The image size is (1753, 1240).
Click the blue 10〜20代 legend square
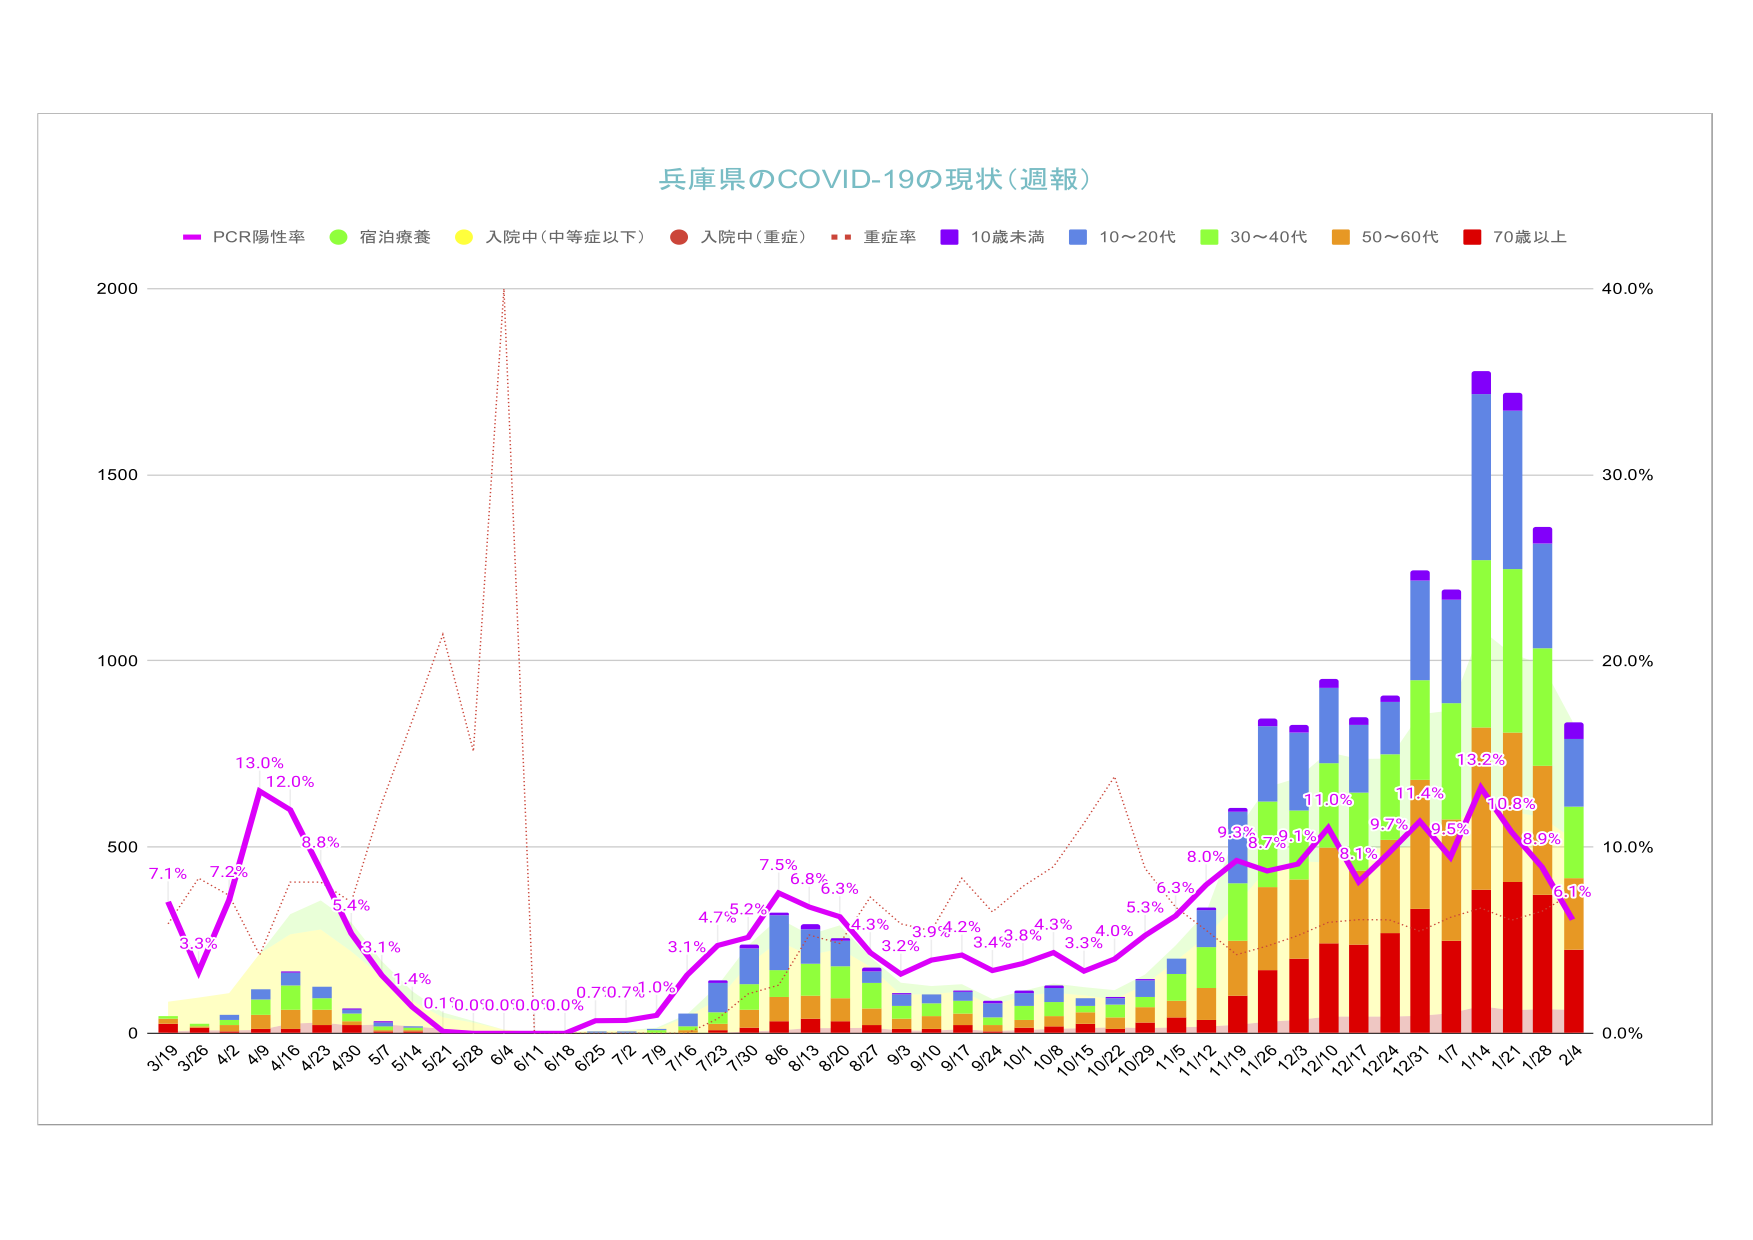[1077, 237]
